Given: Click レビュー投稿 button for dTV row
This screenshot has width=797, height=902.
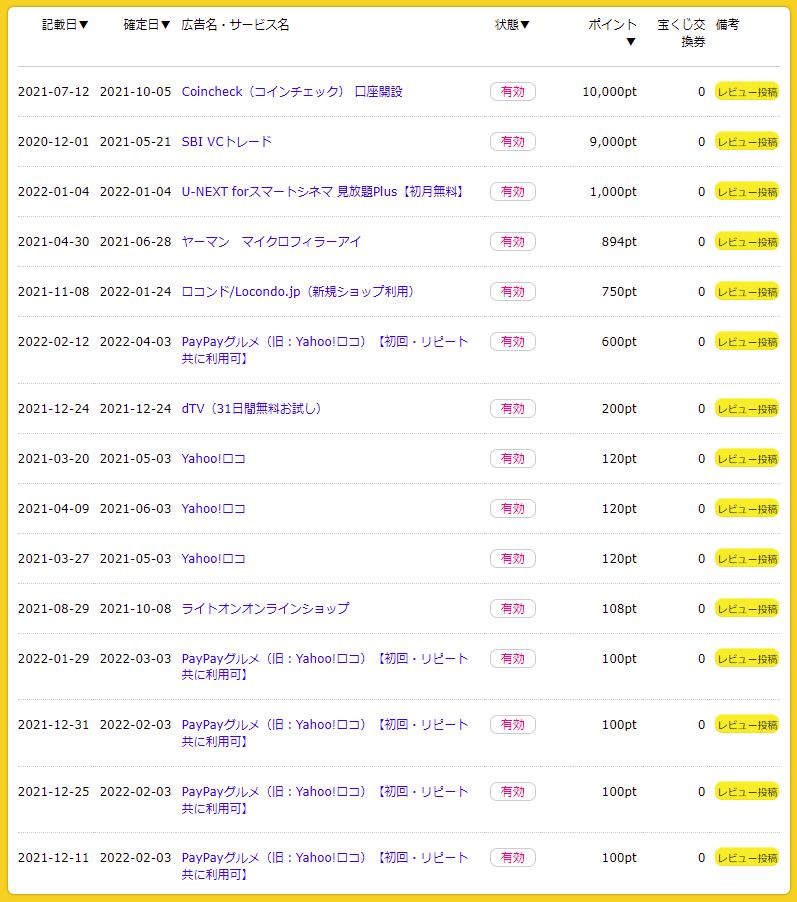Looking at the screenshot, I should 747,408.
